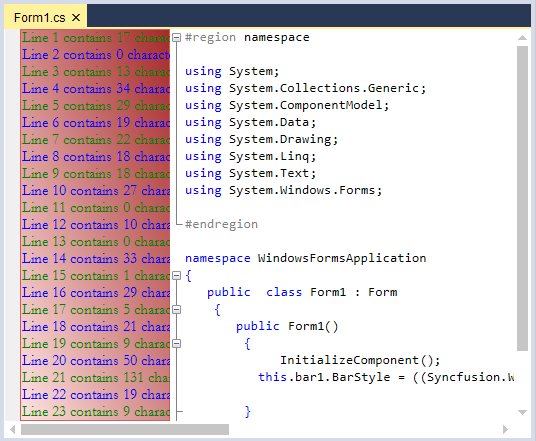Click 'using System.Data;' line
536x441 pixels.
[251, 122]
